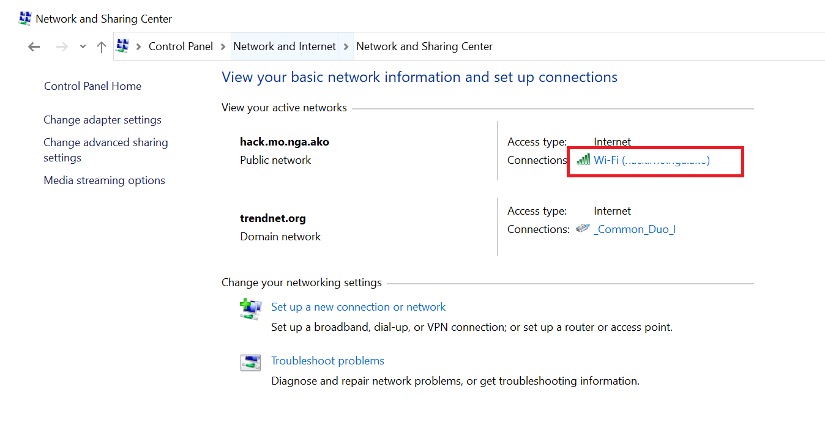Open the _Common_Duo_I connection link
This screenshot has height=436, width=825.
tap(635, 229)
